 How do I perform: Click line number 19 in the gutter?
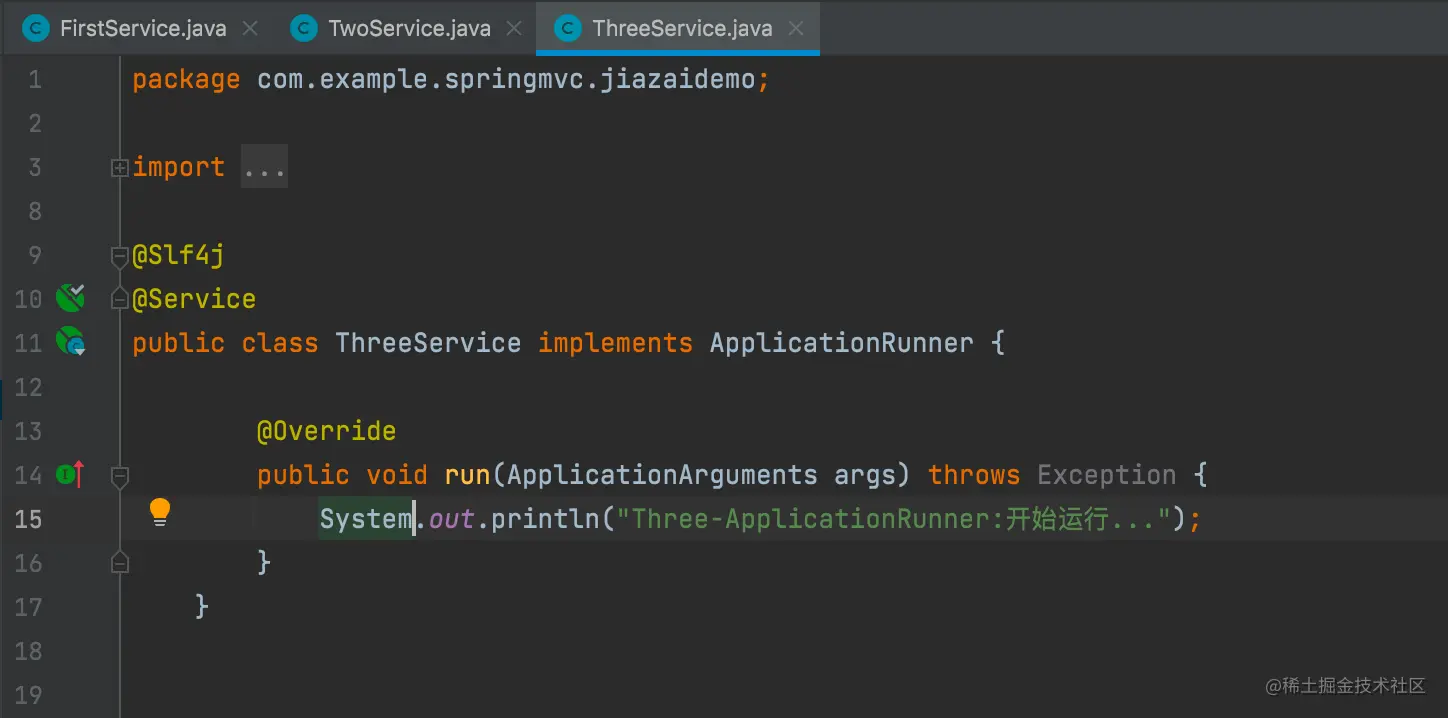pyautogui.click(x=29, y=695)
